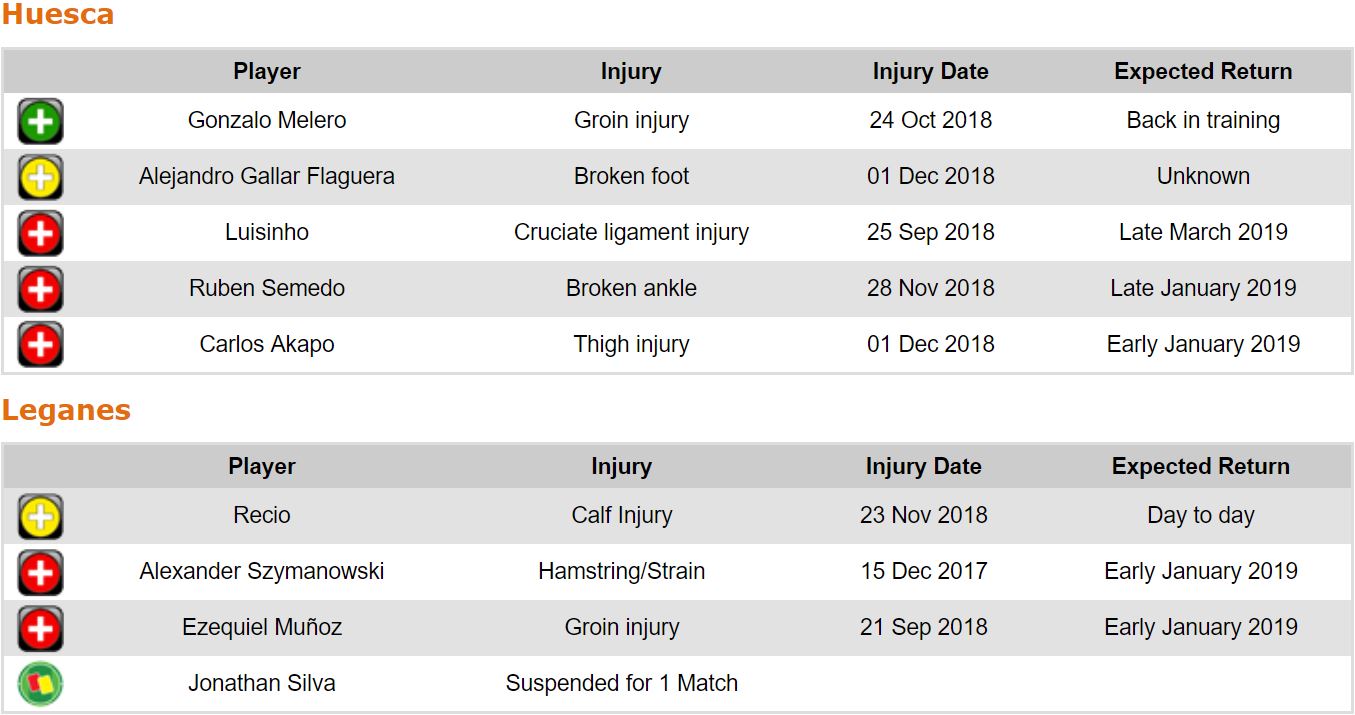Click yellow status icon beside Alejandro Gallar Flaguera
The height and width of the screenshot is (715, 1355).
(x=40, y=178)
